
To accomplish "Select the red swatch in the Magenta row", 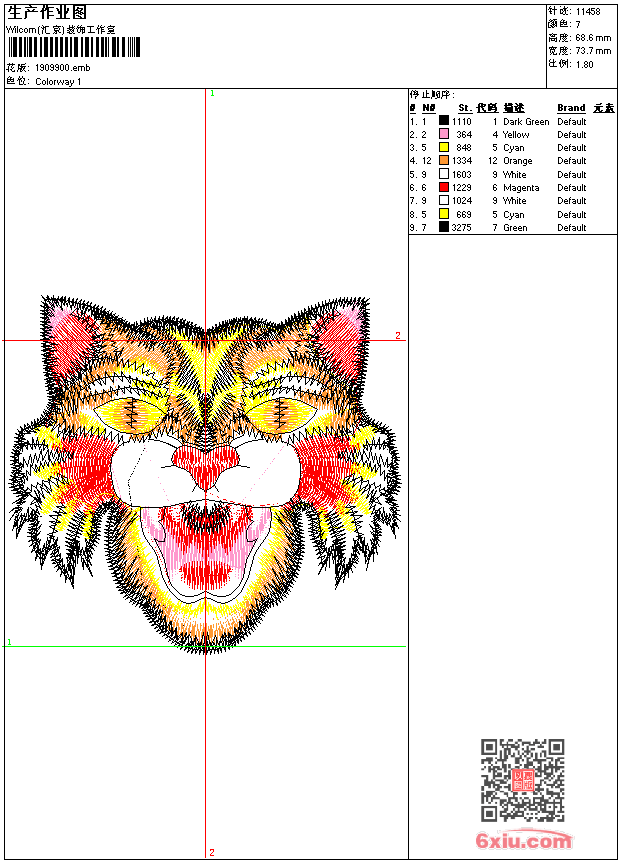I will (x=444, y=187).
